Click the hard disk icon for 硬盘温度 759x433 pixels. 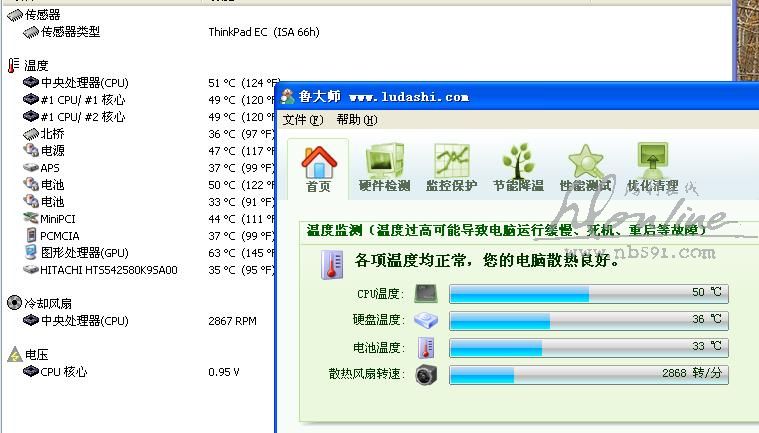coord(426,320)
